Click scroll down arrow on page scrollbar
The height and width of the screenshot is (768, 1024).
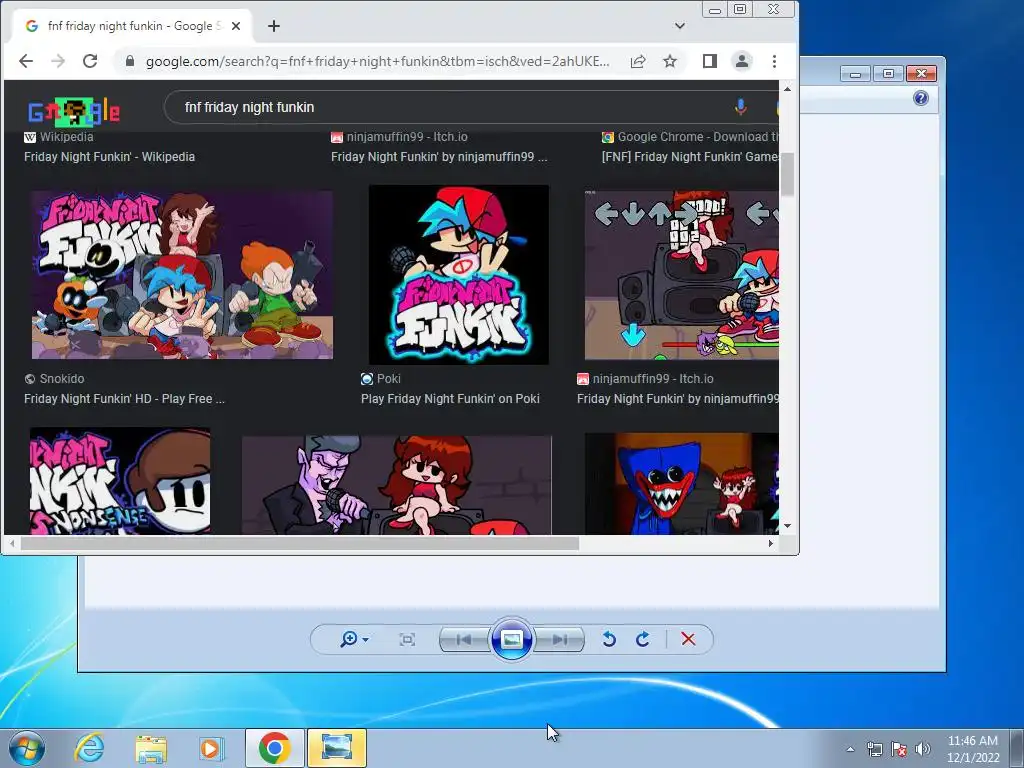pos(788,526)
